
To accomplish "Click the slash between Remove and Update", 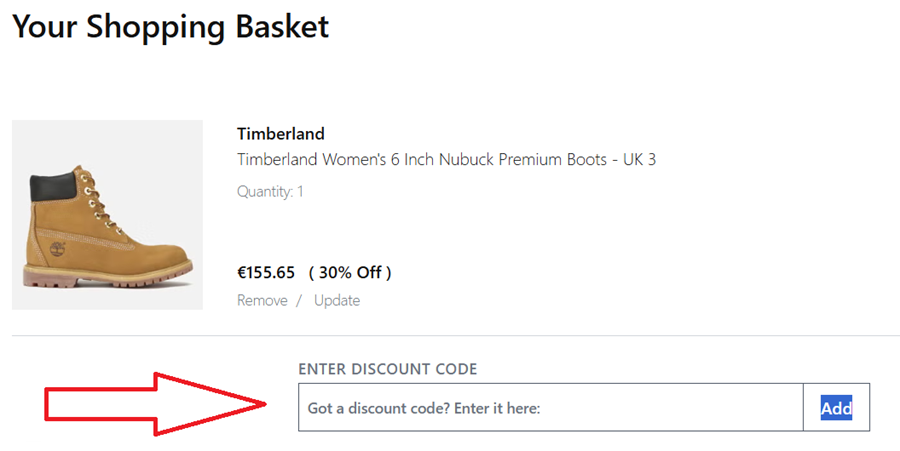I will coord(298,300).
